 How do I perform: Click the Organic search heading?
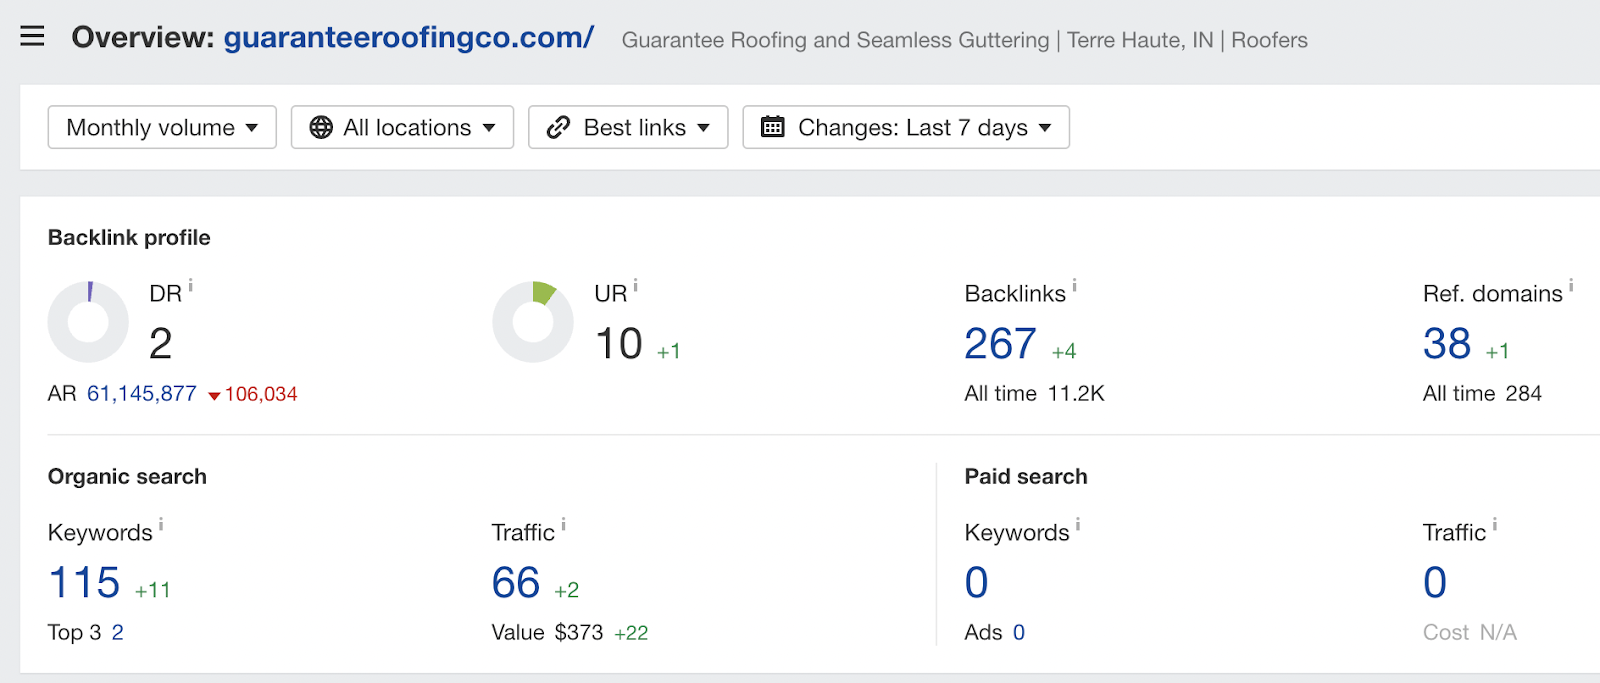[127, 477]
